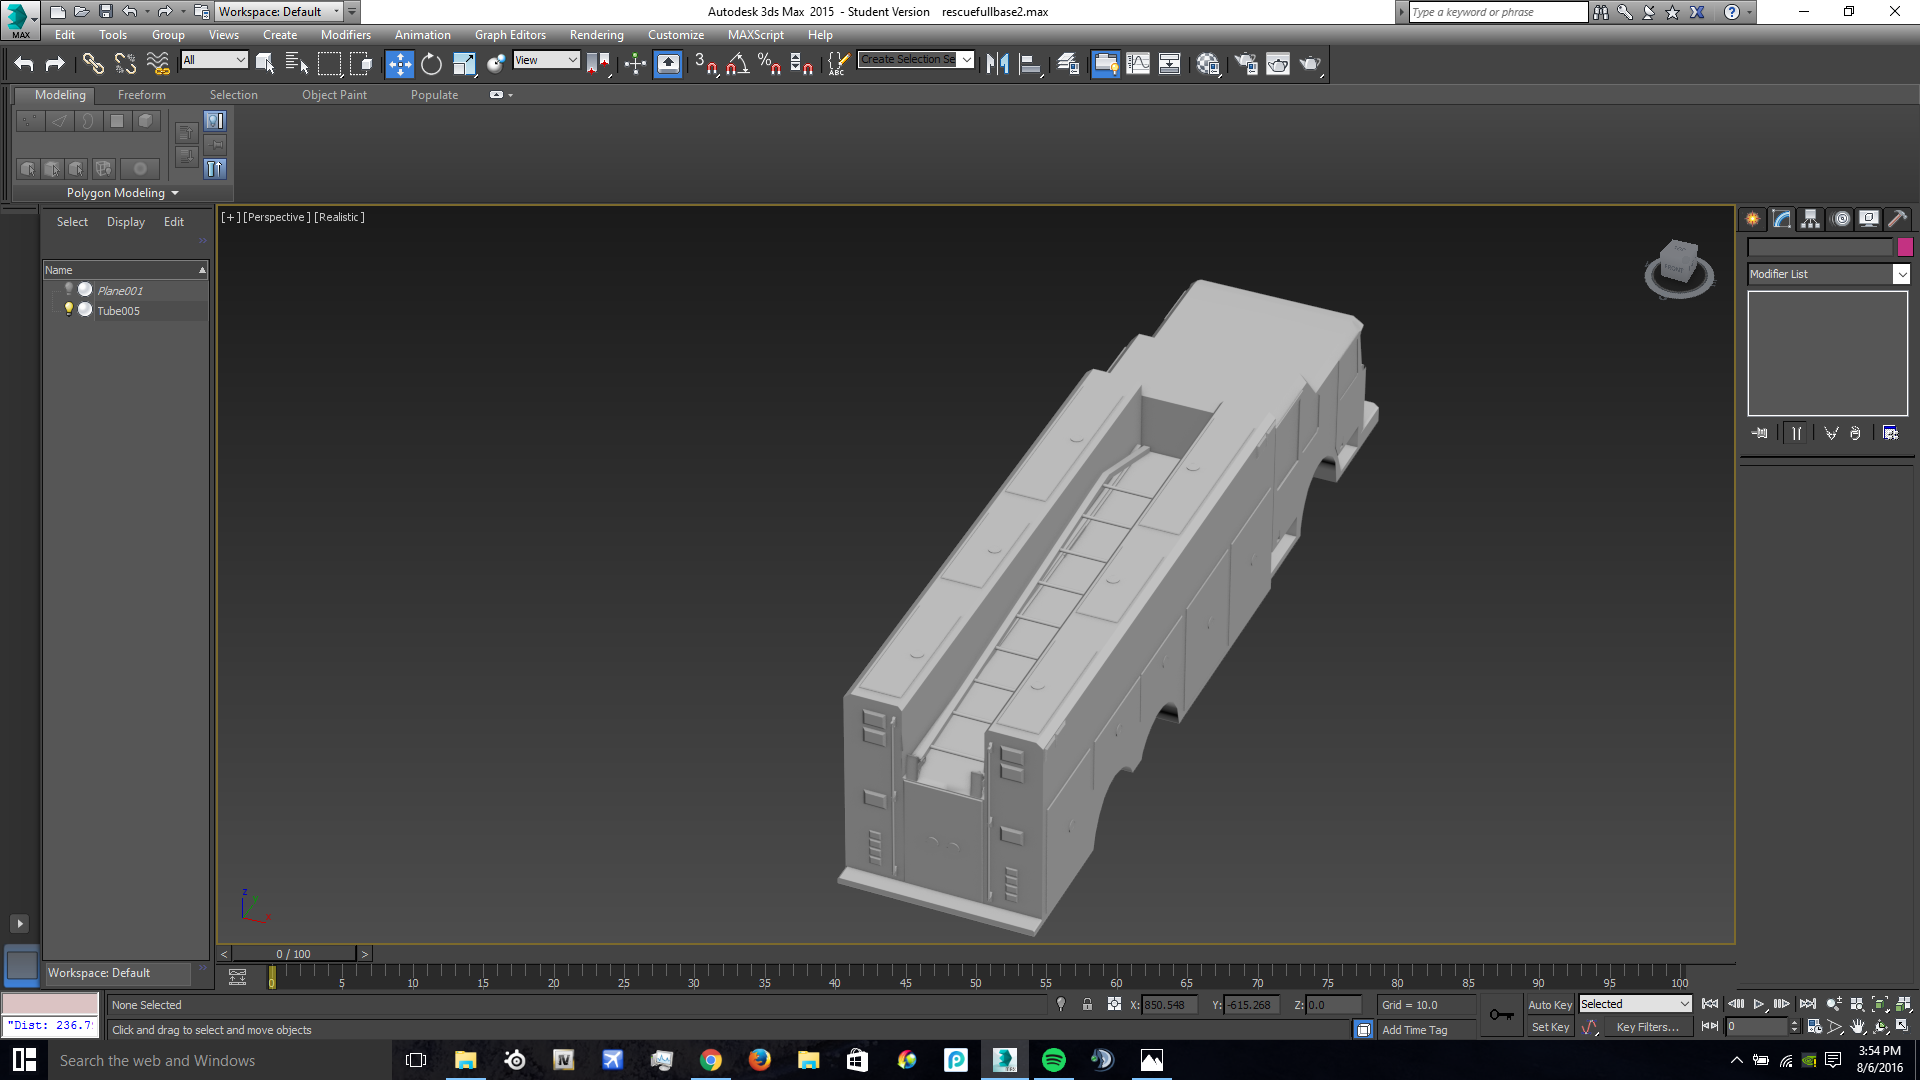Toggle the Auto Key animation mode
This screenshot has height=1080, width=1920.
1549,1004
